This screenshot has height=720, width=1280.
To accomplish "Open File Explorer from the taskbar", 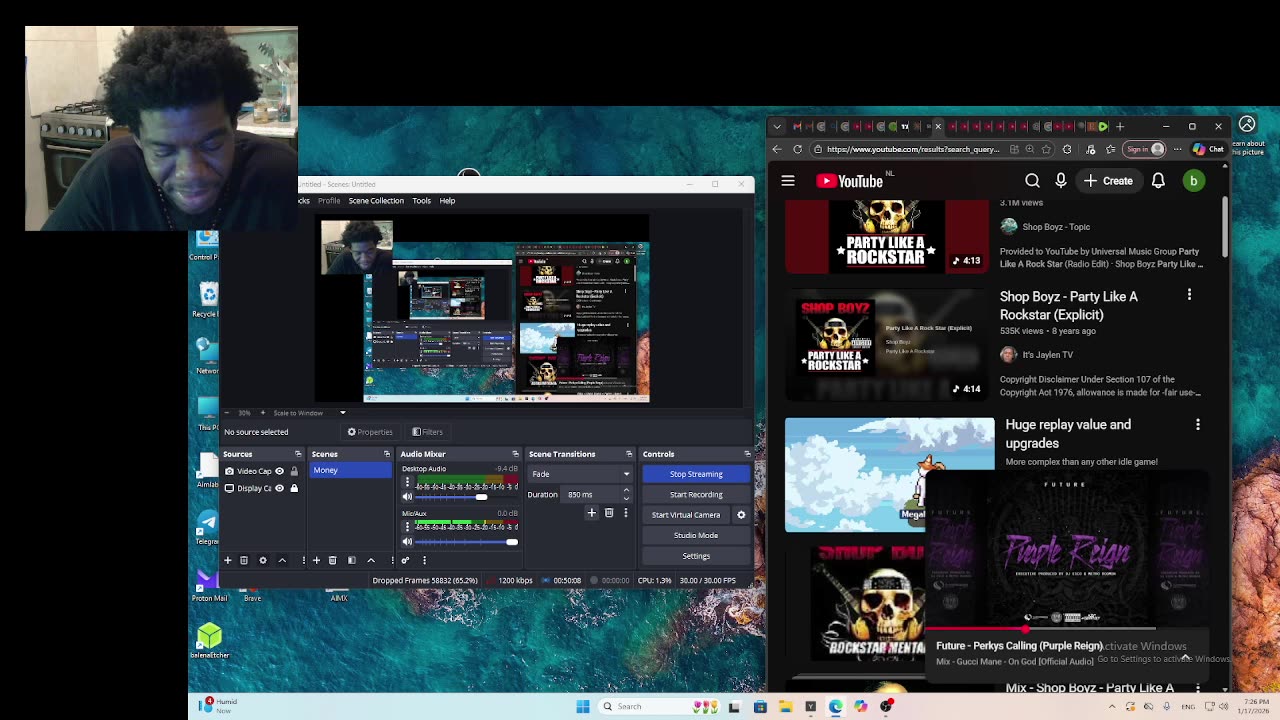I will pos(786,706).
